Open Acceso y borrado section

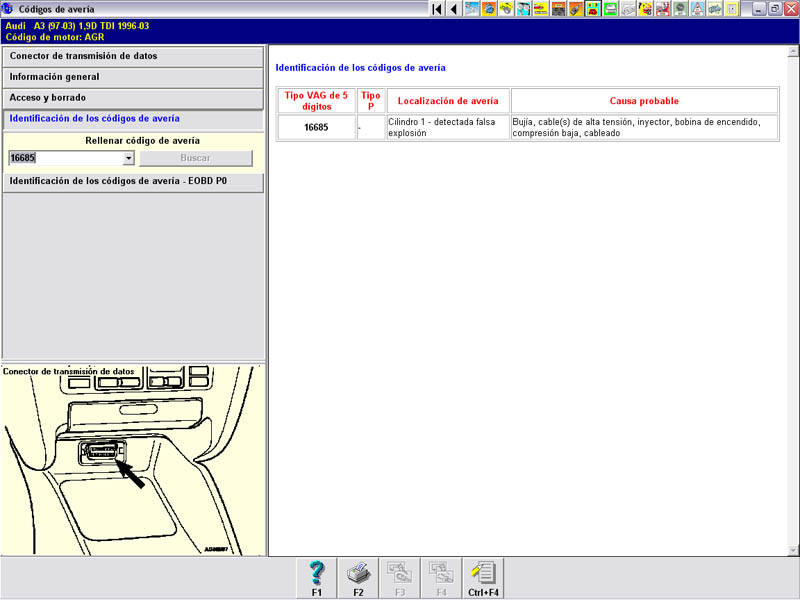click(133, 98)
